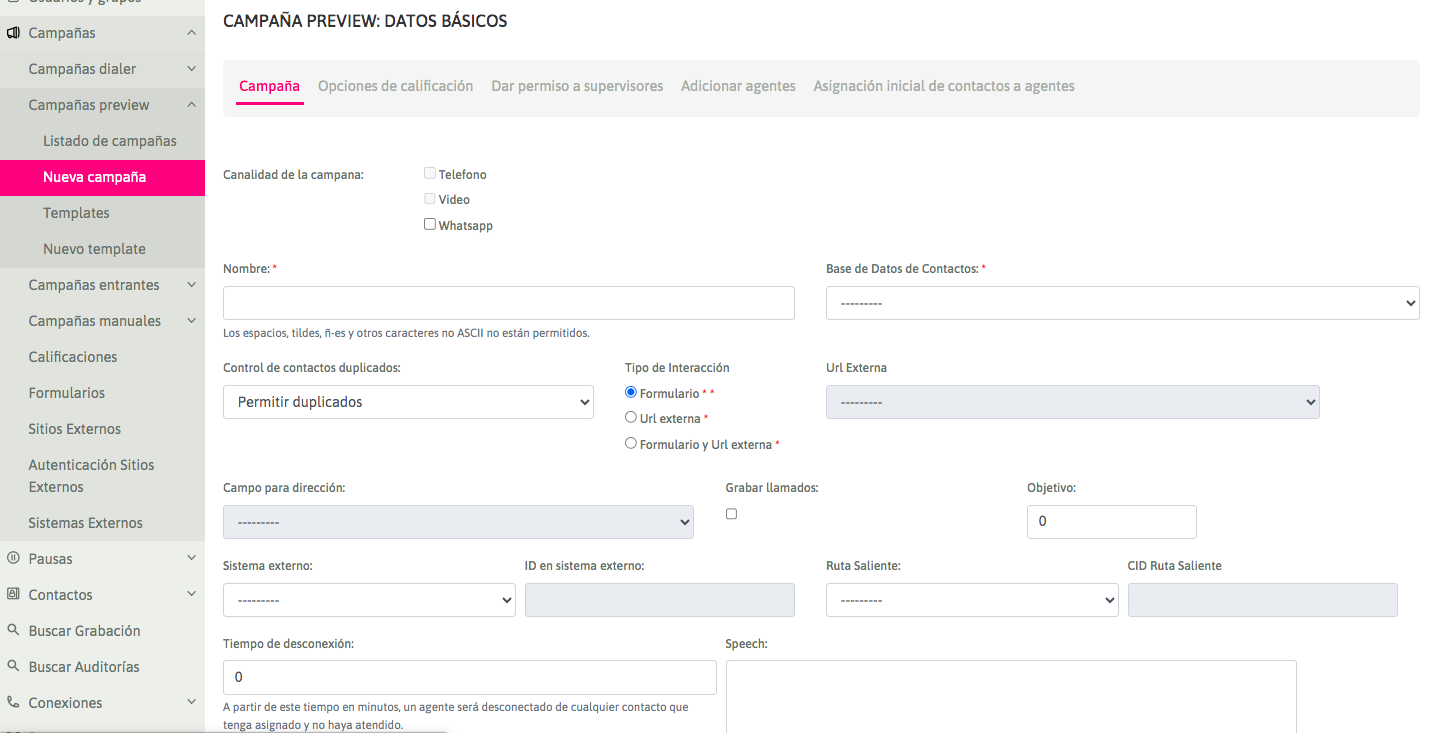Switch to Opciones de calificación tab
This screenshot has height=733, width=1429.
coord(395,86)
